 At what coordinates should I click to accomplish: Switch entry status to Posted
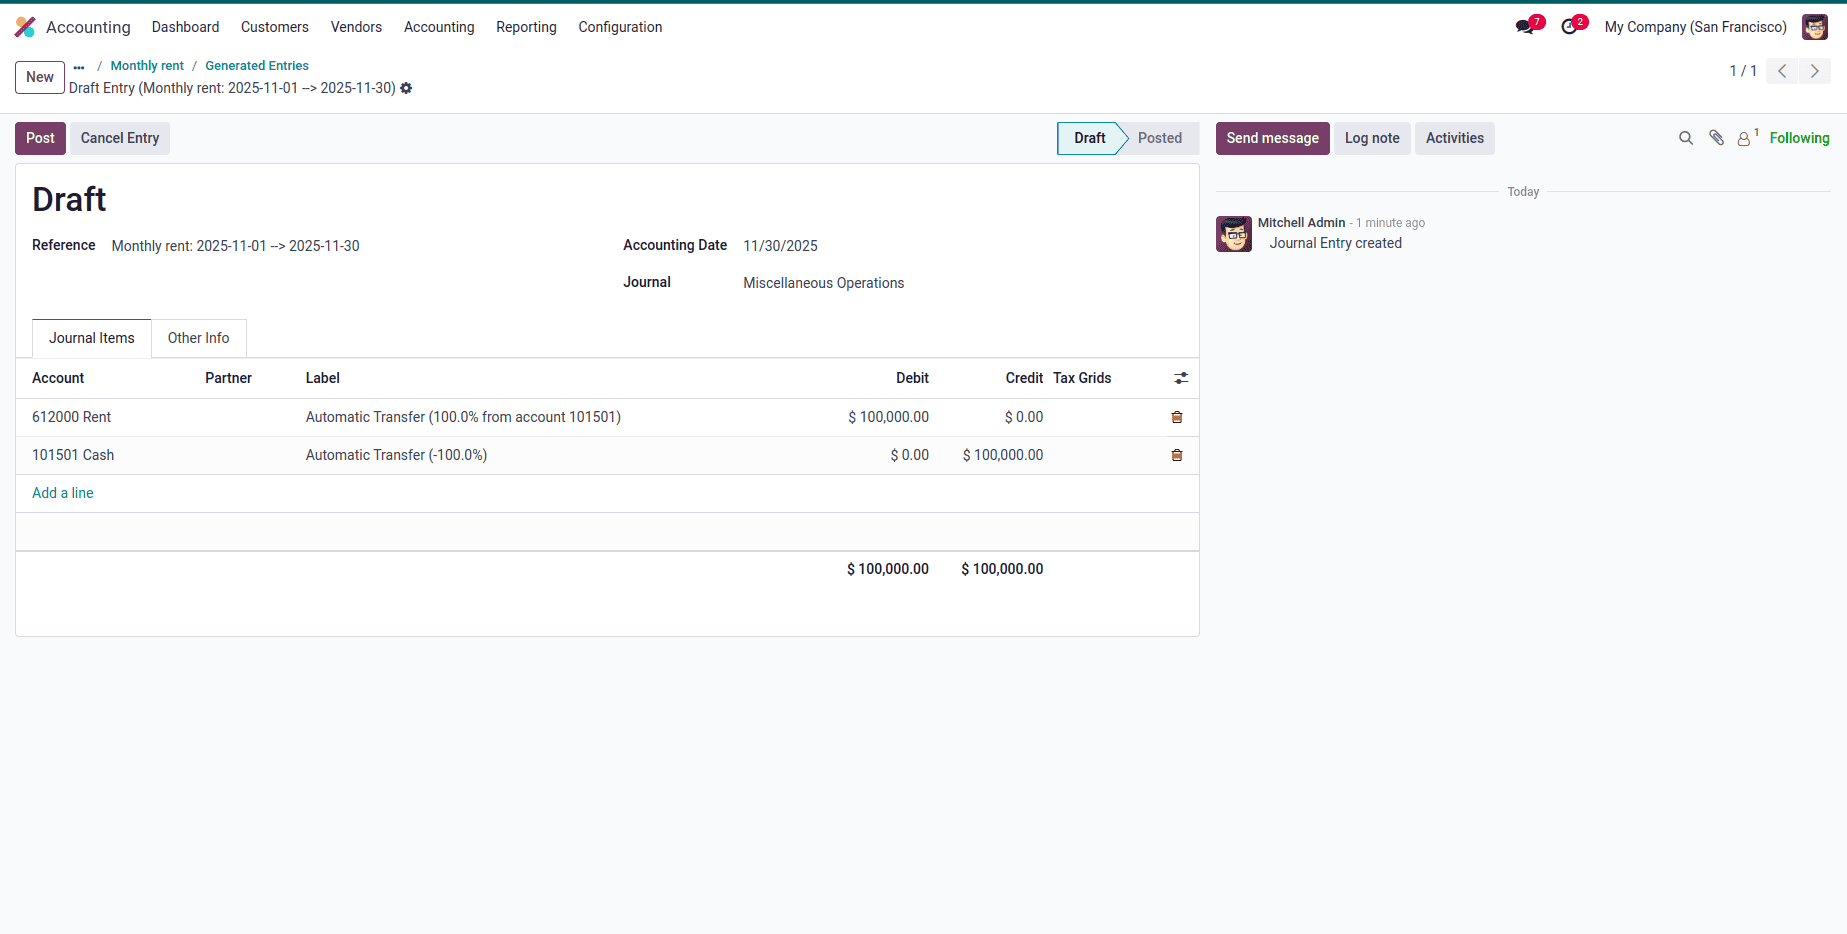point(1159,138)
